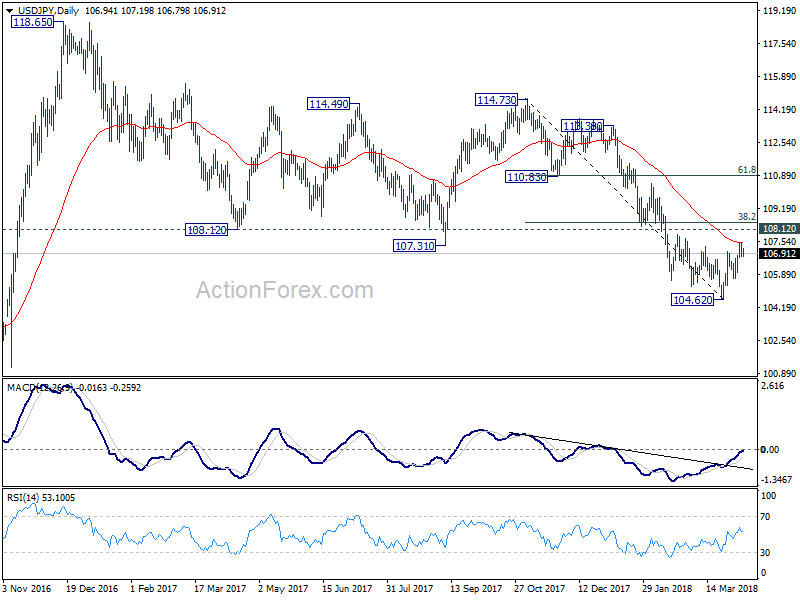Select the 114.730 peak label

tap(496, 99)
